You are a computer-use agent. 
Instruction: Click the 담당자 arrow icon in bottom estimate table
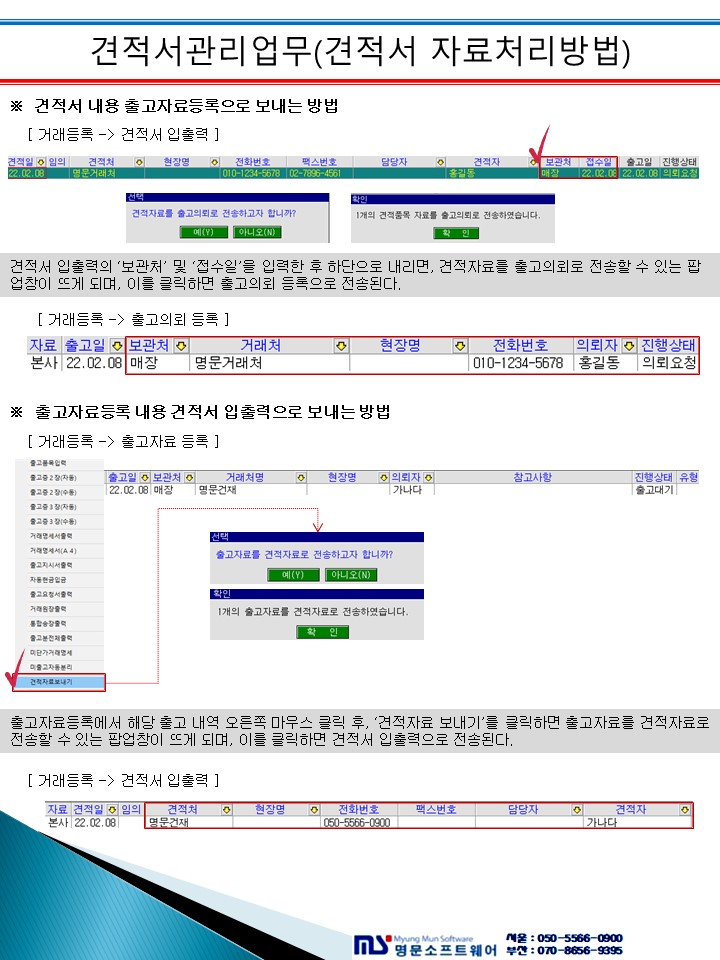click(x=577, y=809)
